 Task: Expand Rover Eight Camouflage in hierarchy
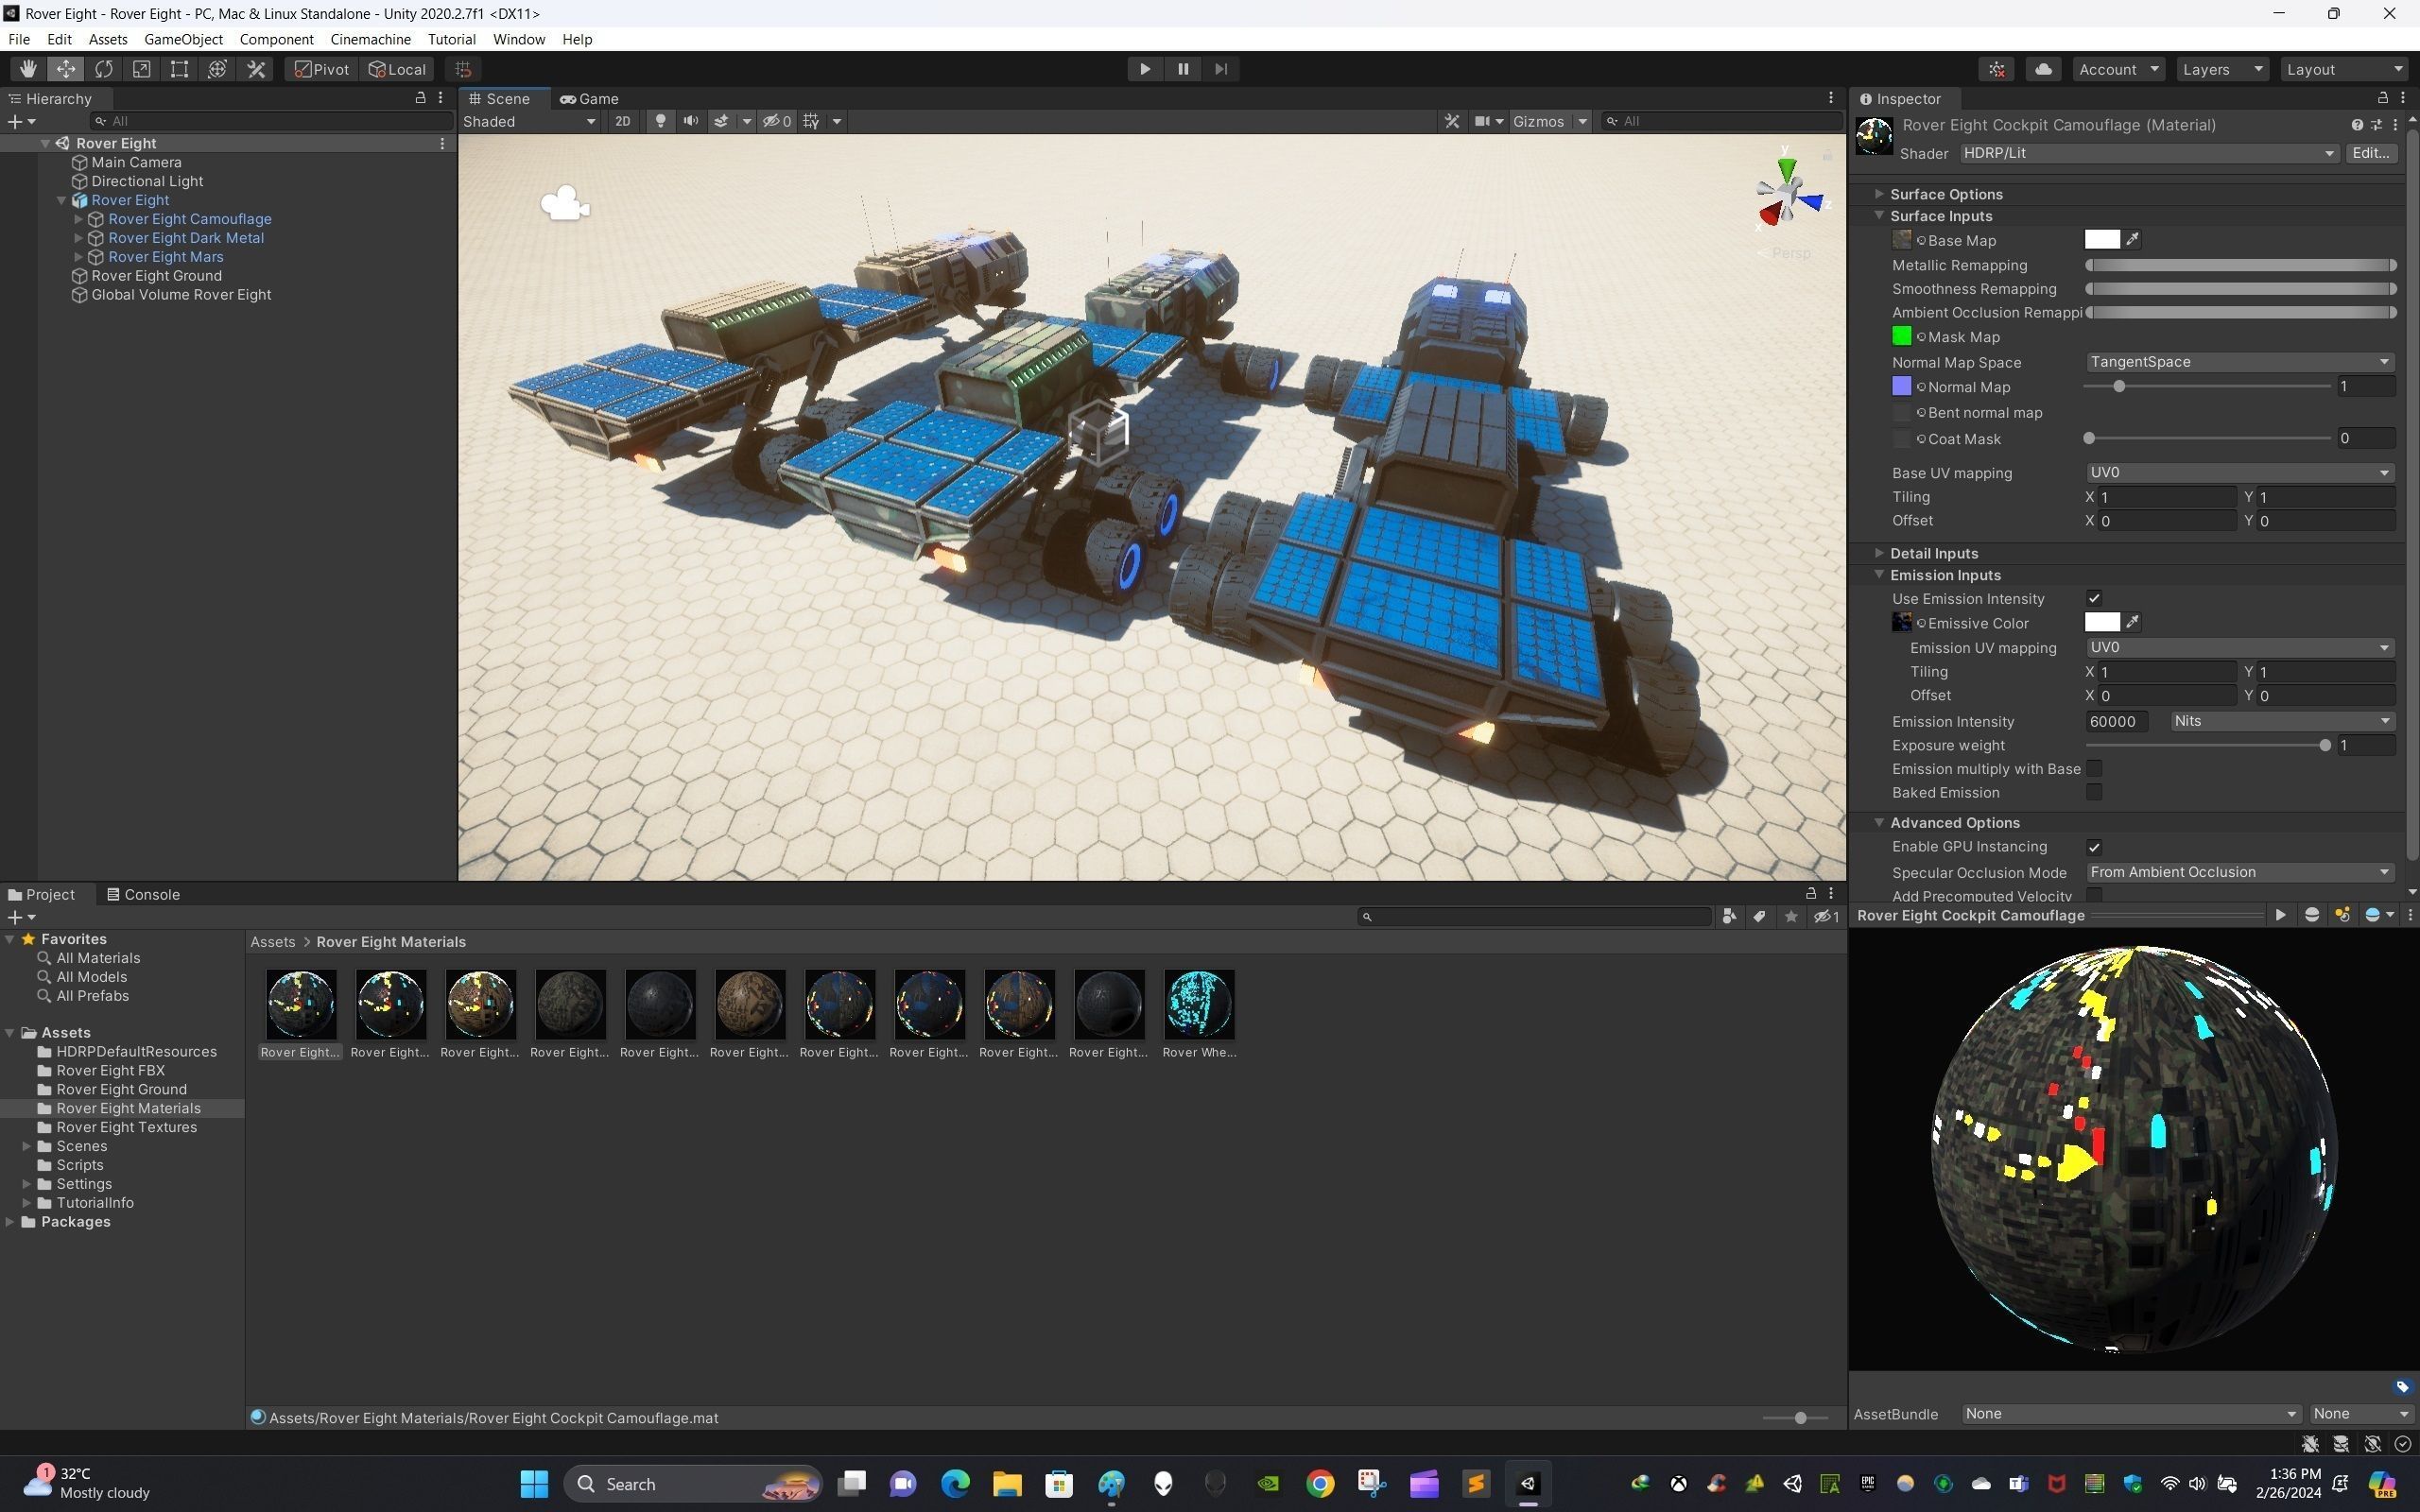click(78, 219)
